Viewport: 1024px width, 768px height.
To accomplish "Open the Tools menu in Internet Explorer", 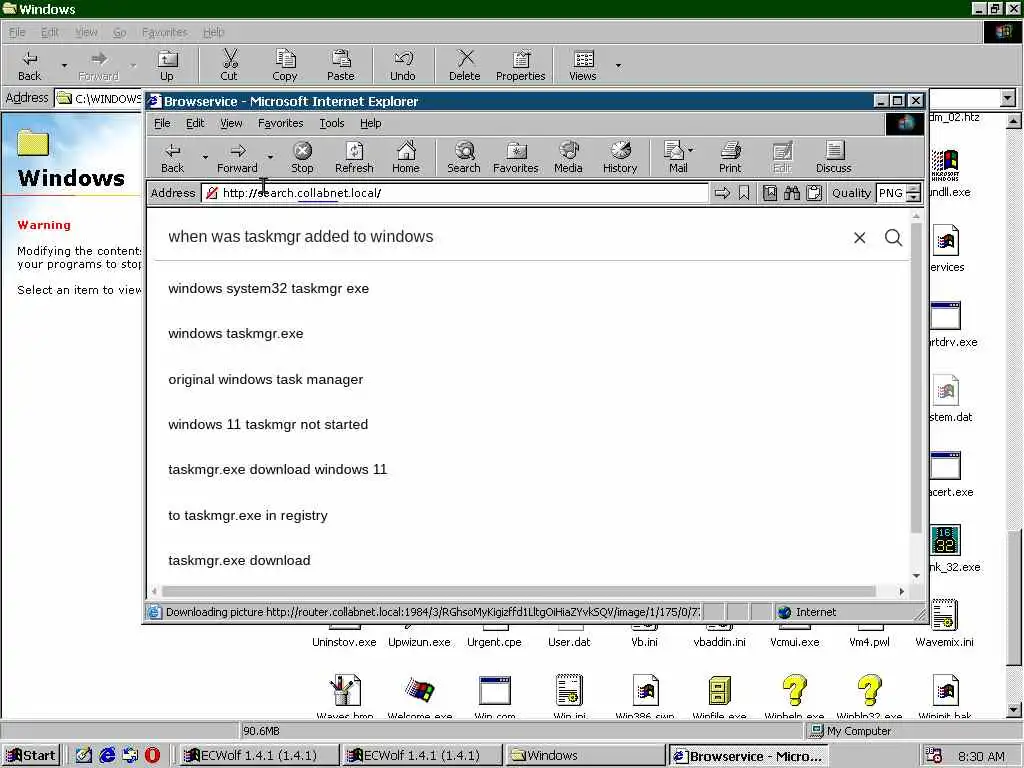I will pyautogui.click(x=332, y=123).
